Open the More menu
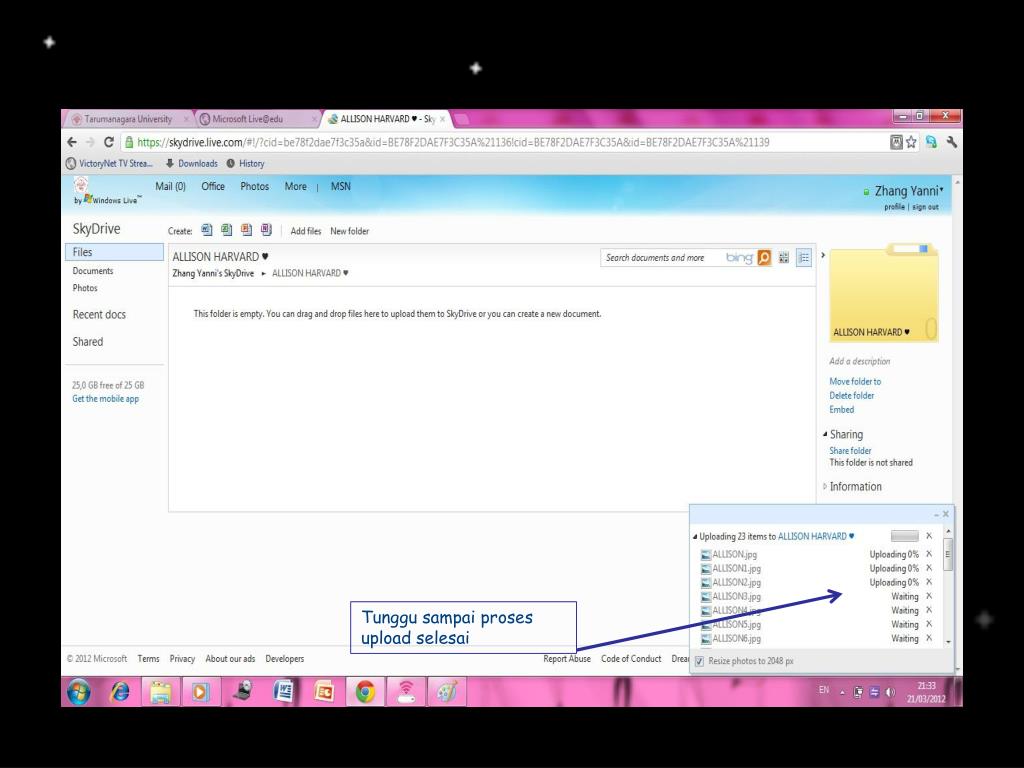1024x768 pixels. [295, 186]
